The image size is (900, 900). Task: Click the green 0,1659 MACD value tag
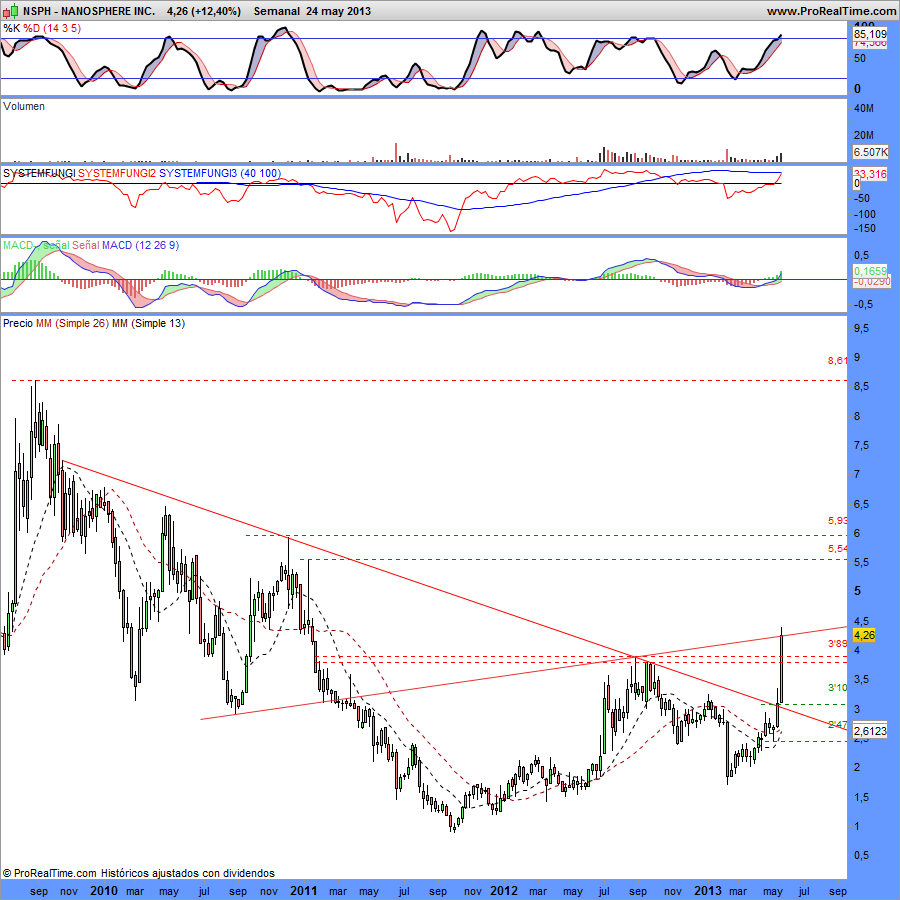click(x=870, y=271)
